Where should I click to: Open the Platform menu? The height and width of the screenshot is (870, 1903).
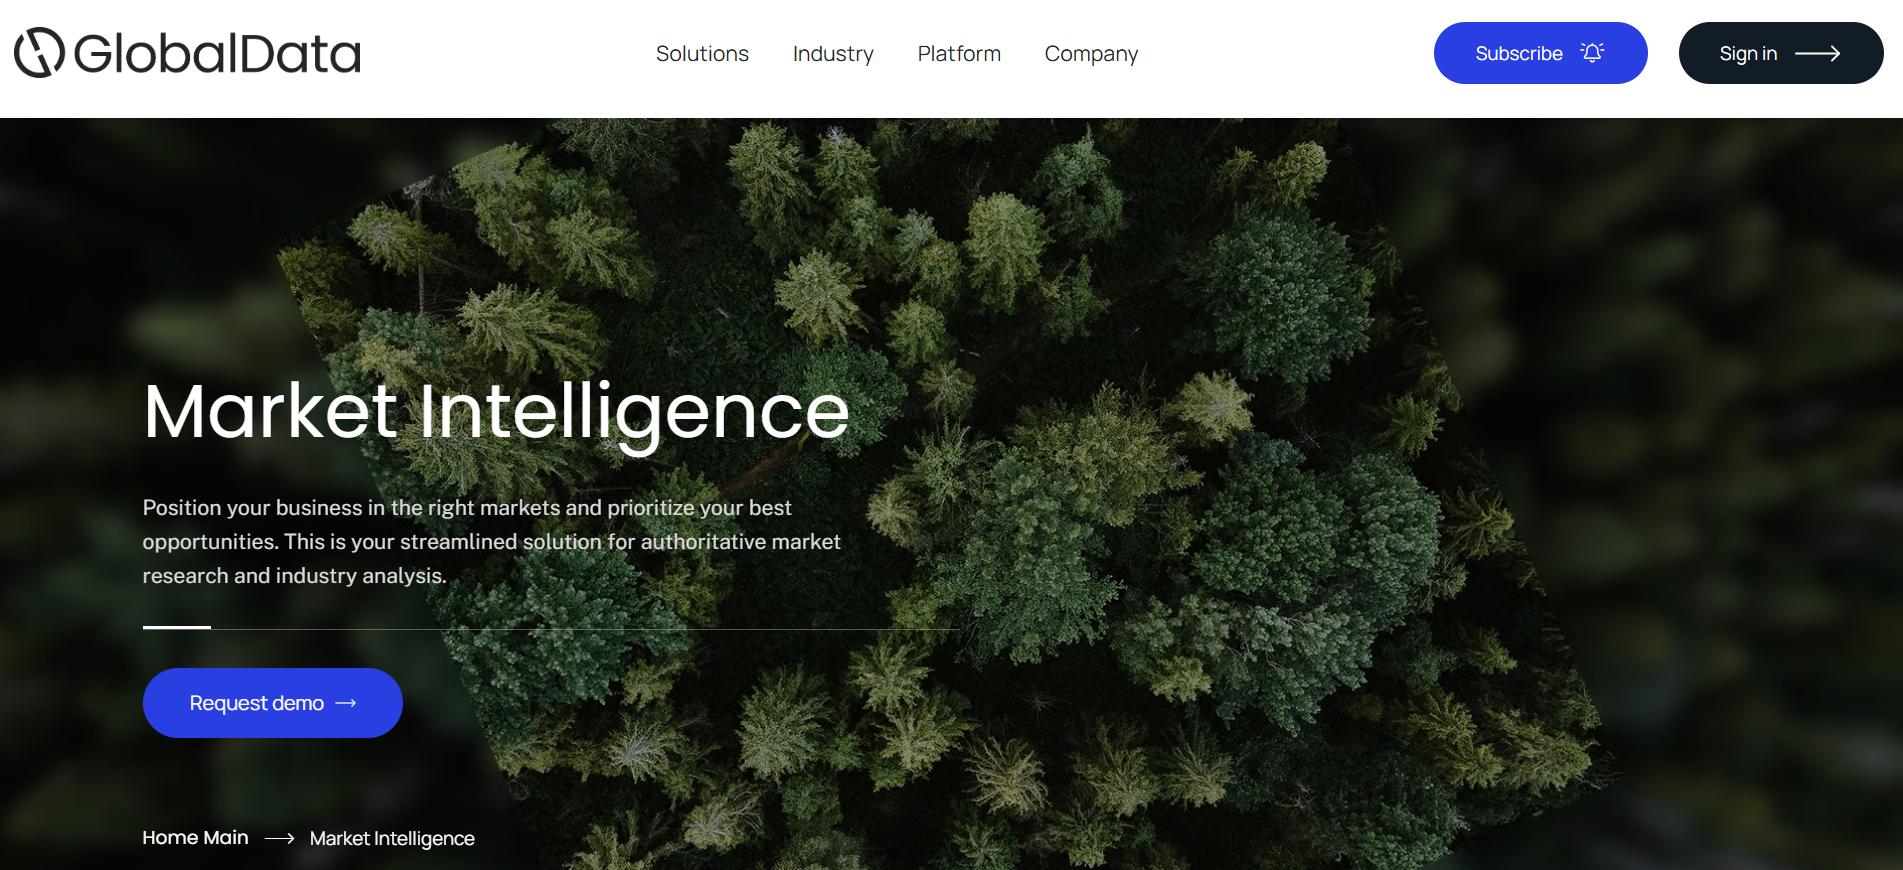click(959, 54)
